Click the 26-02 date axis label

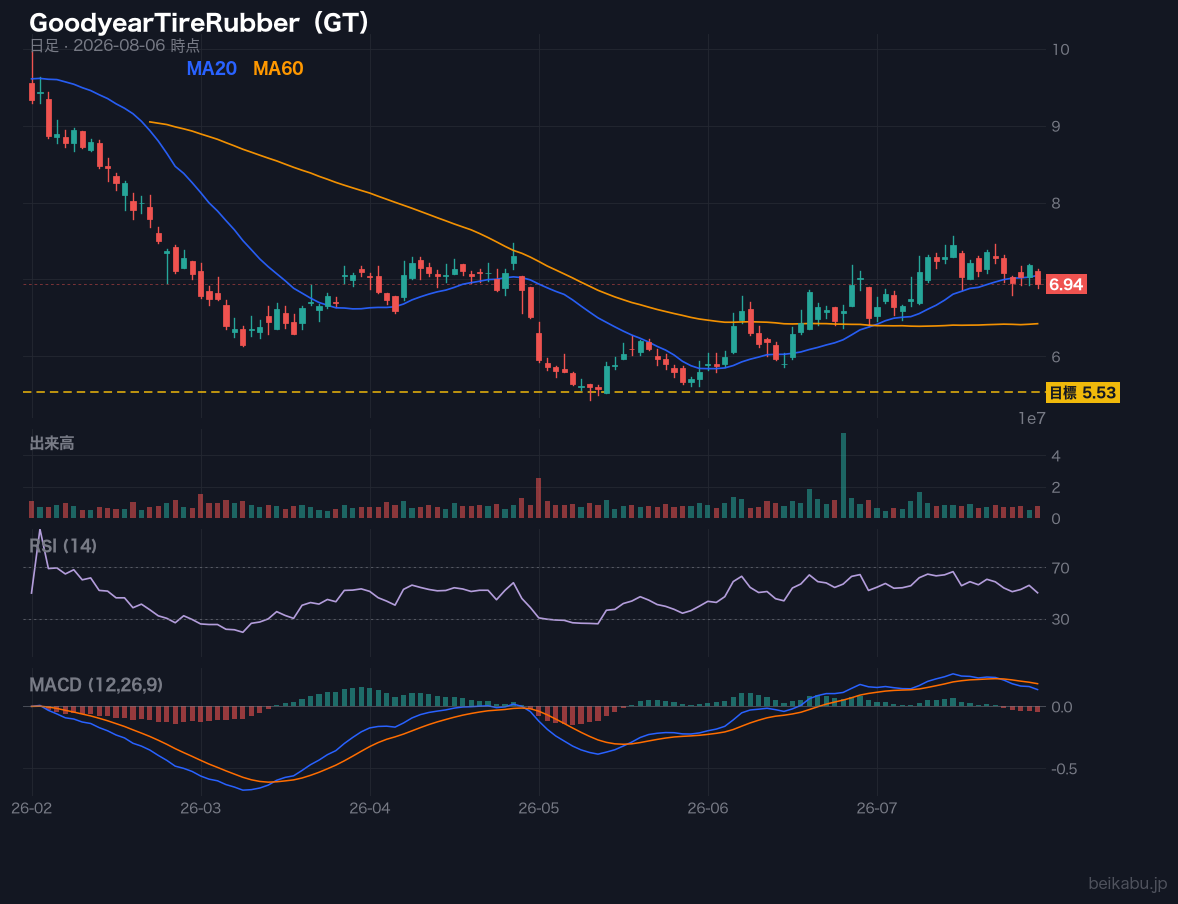(x=32, y=809)
